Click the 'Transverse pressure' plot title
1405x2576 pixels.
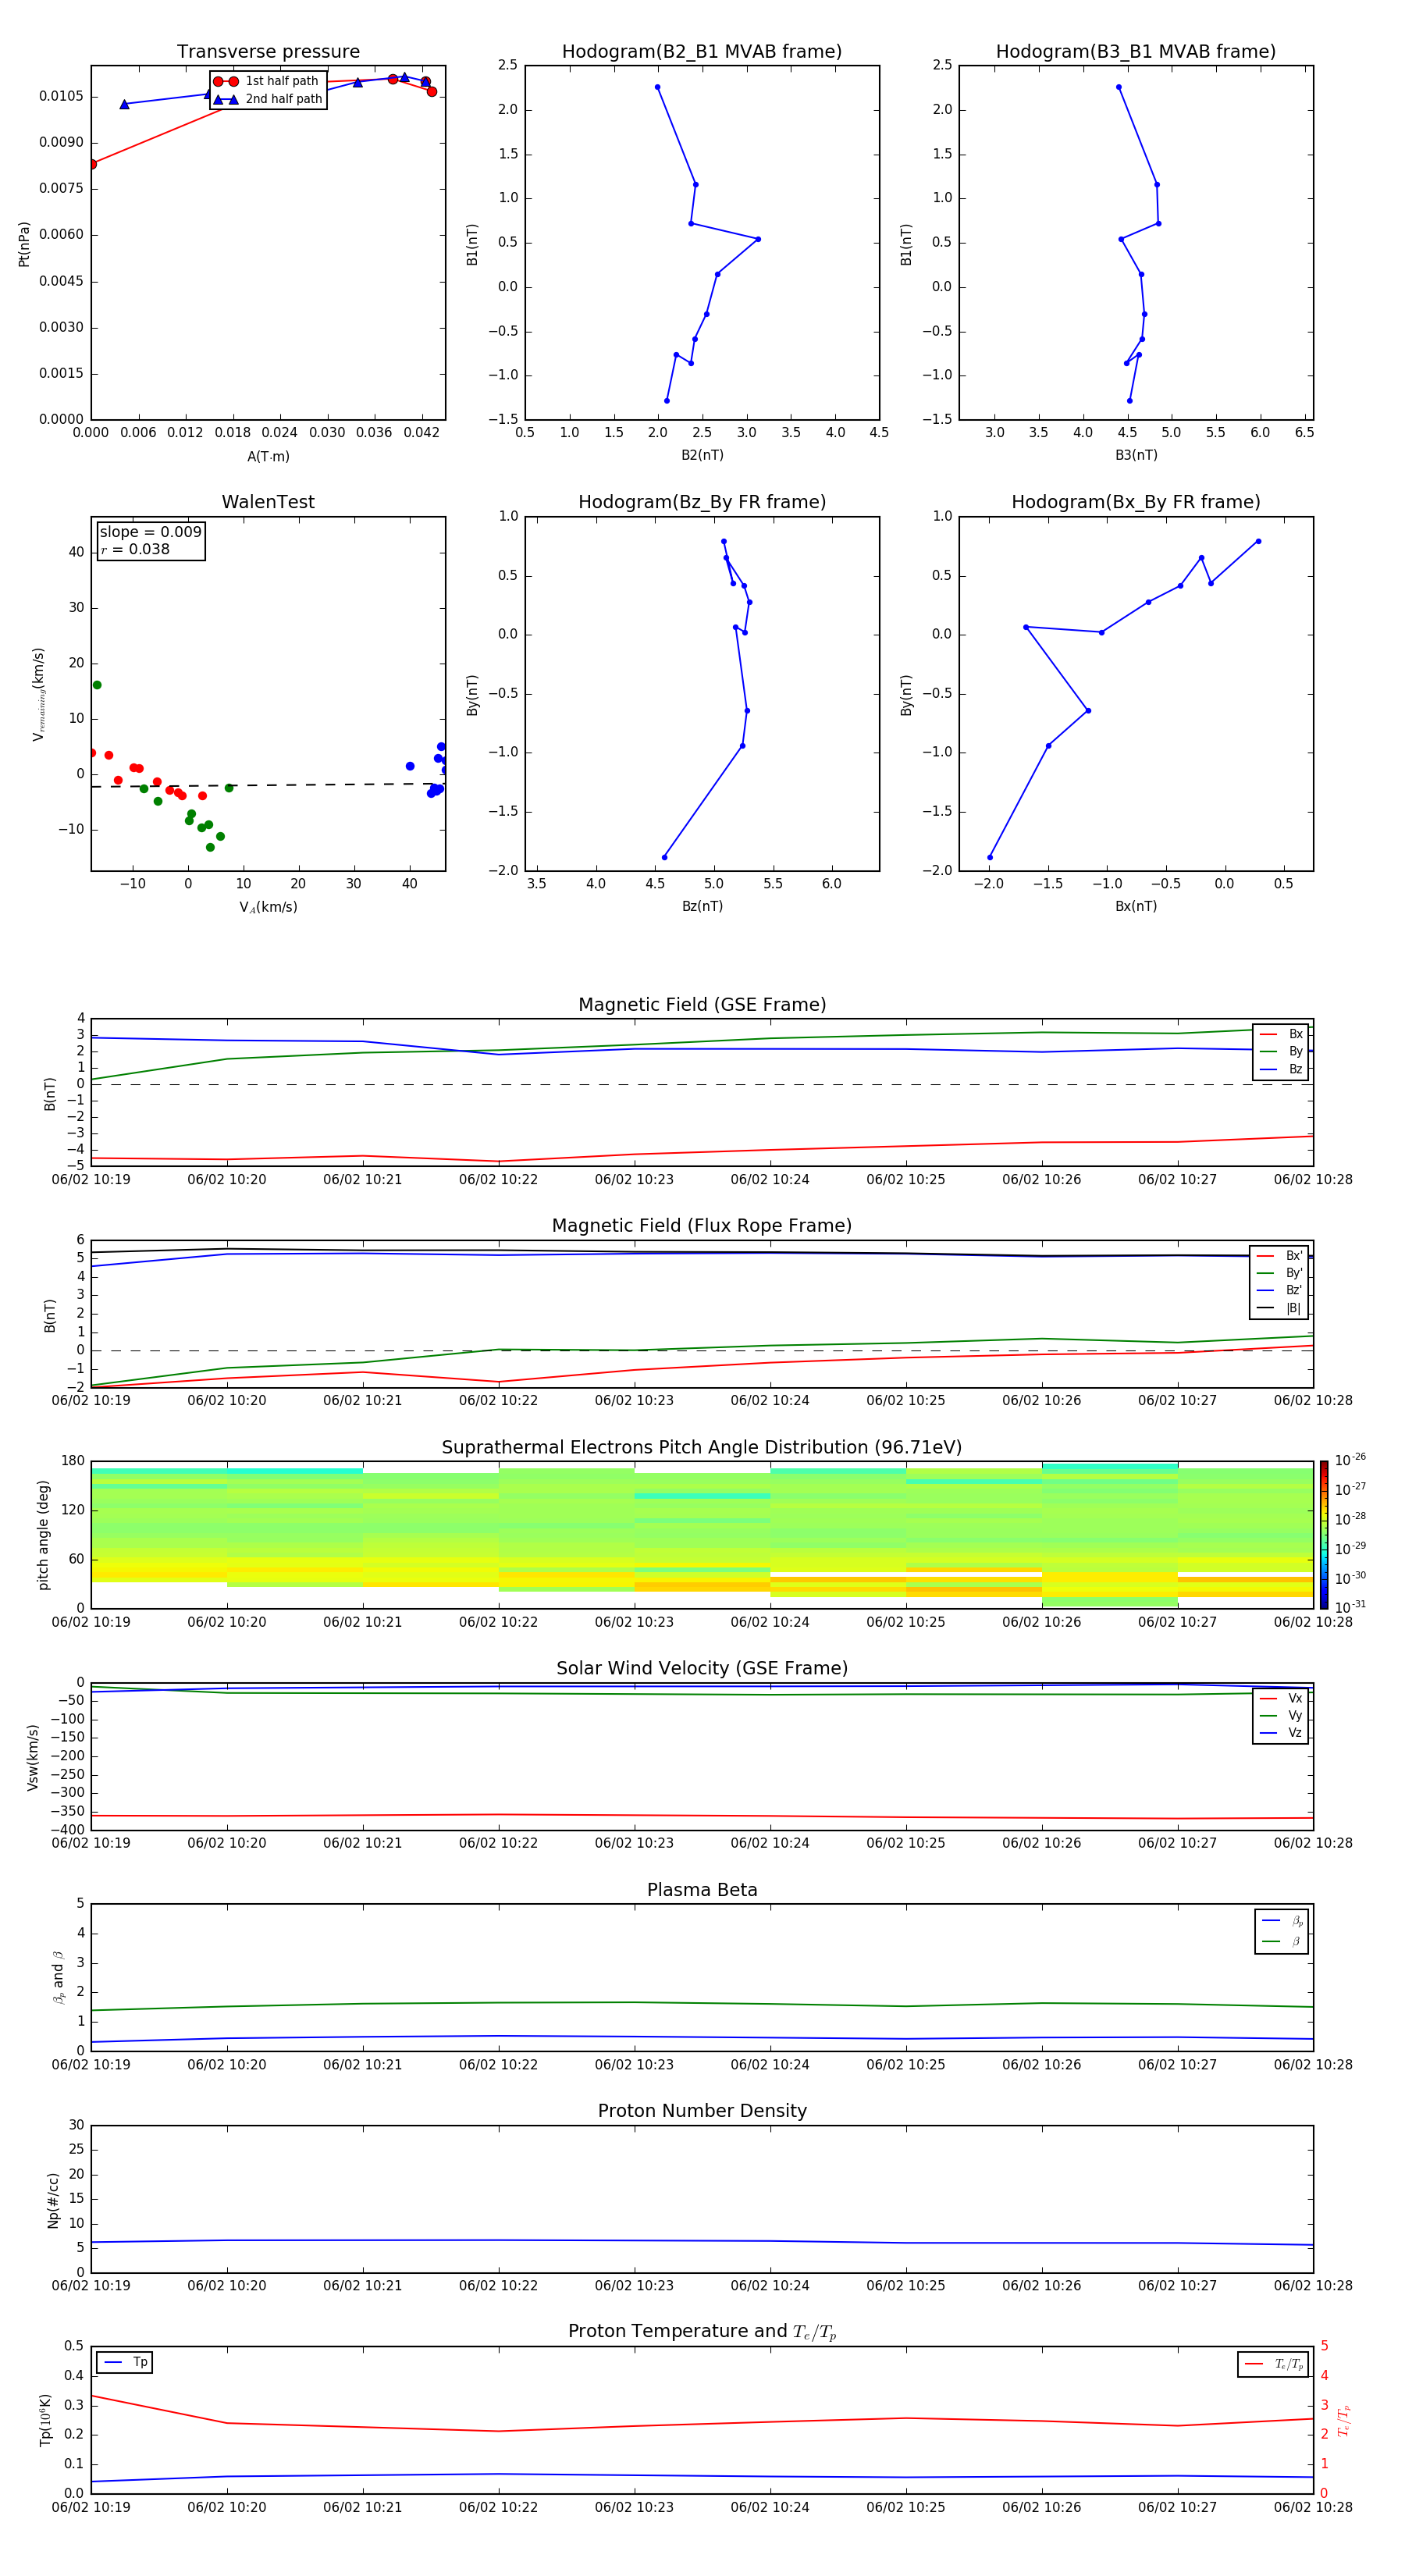pos(268,52)
